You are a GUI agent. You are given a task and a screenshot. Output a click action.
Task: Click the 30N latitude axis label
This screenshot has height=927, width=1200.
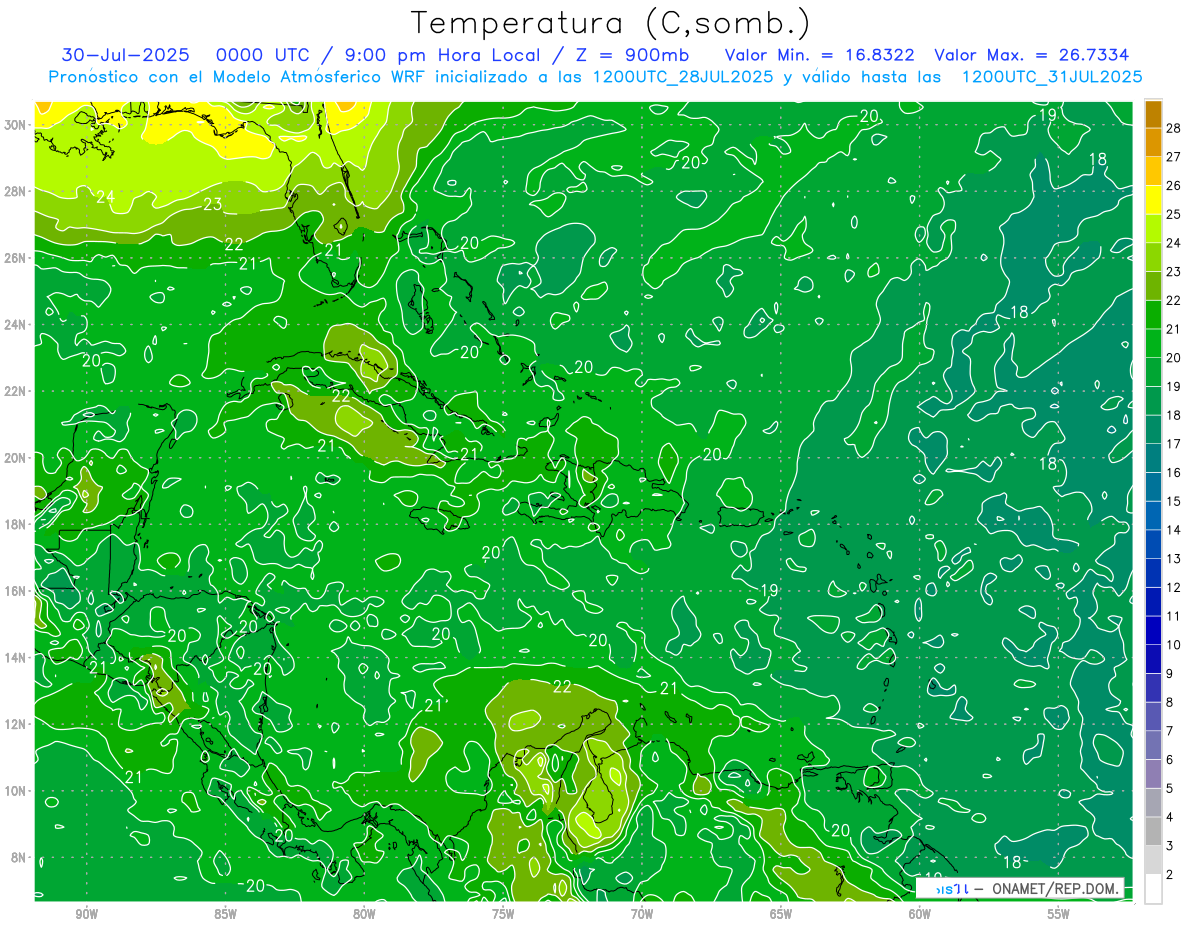click(x=17, y=124)
